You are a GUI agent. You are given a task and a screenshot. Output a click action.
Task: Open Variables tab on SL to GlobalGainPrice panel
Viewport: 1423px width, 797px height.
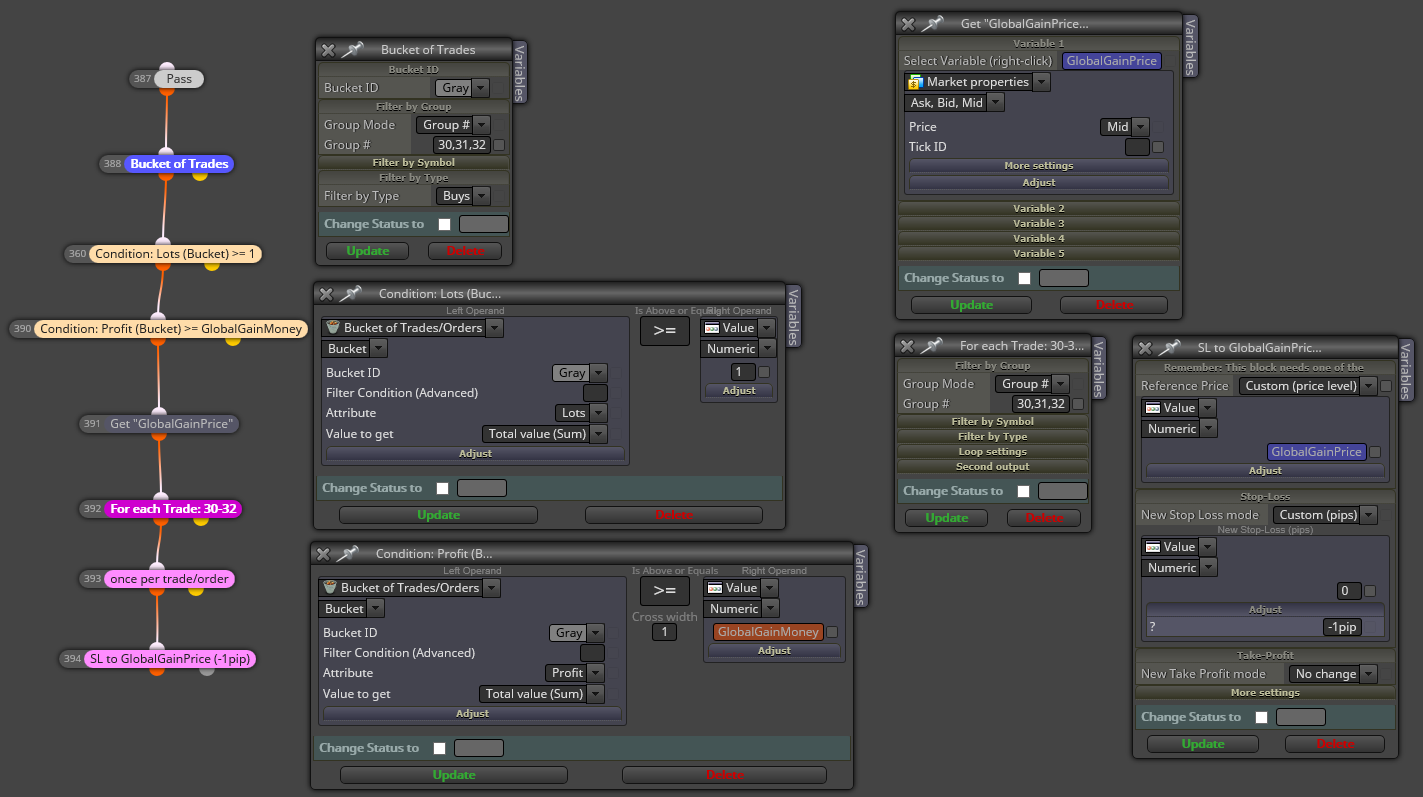point(1406,371)
